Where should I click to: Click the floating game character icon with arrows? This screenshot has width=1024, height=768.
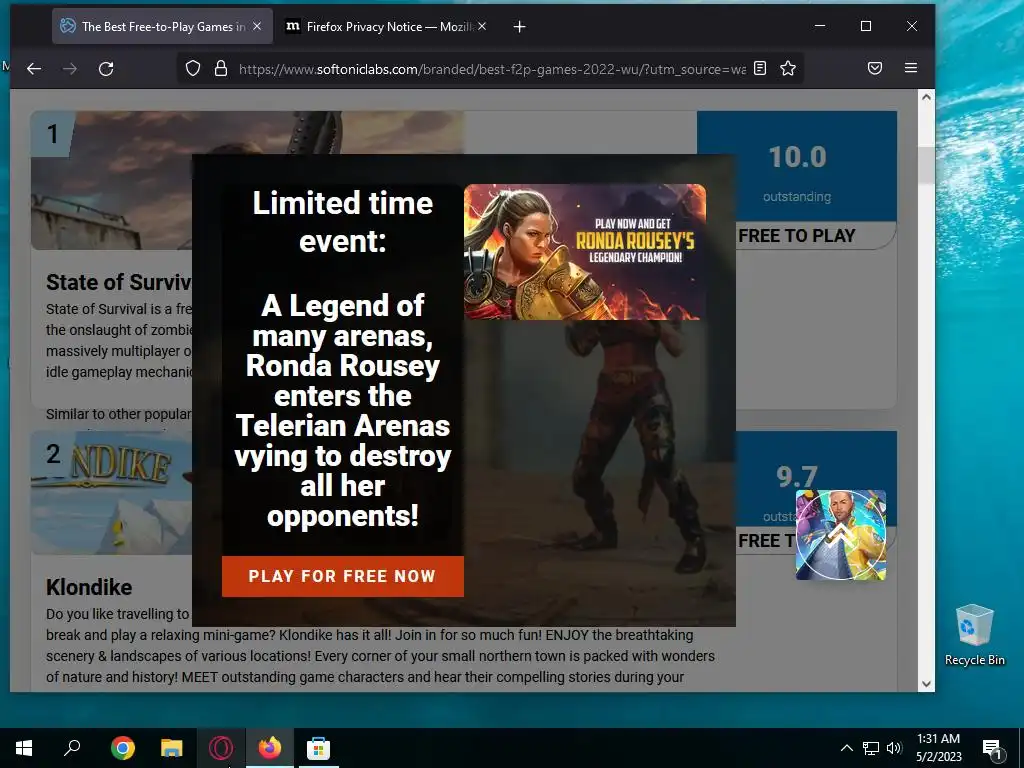841,535
